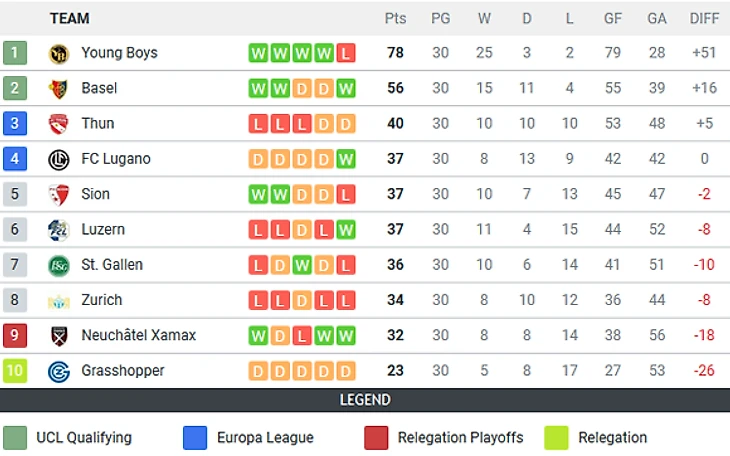730x456 pixels.
Task: Open the Zurich team name link
Action: pos(101,300)
